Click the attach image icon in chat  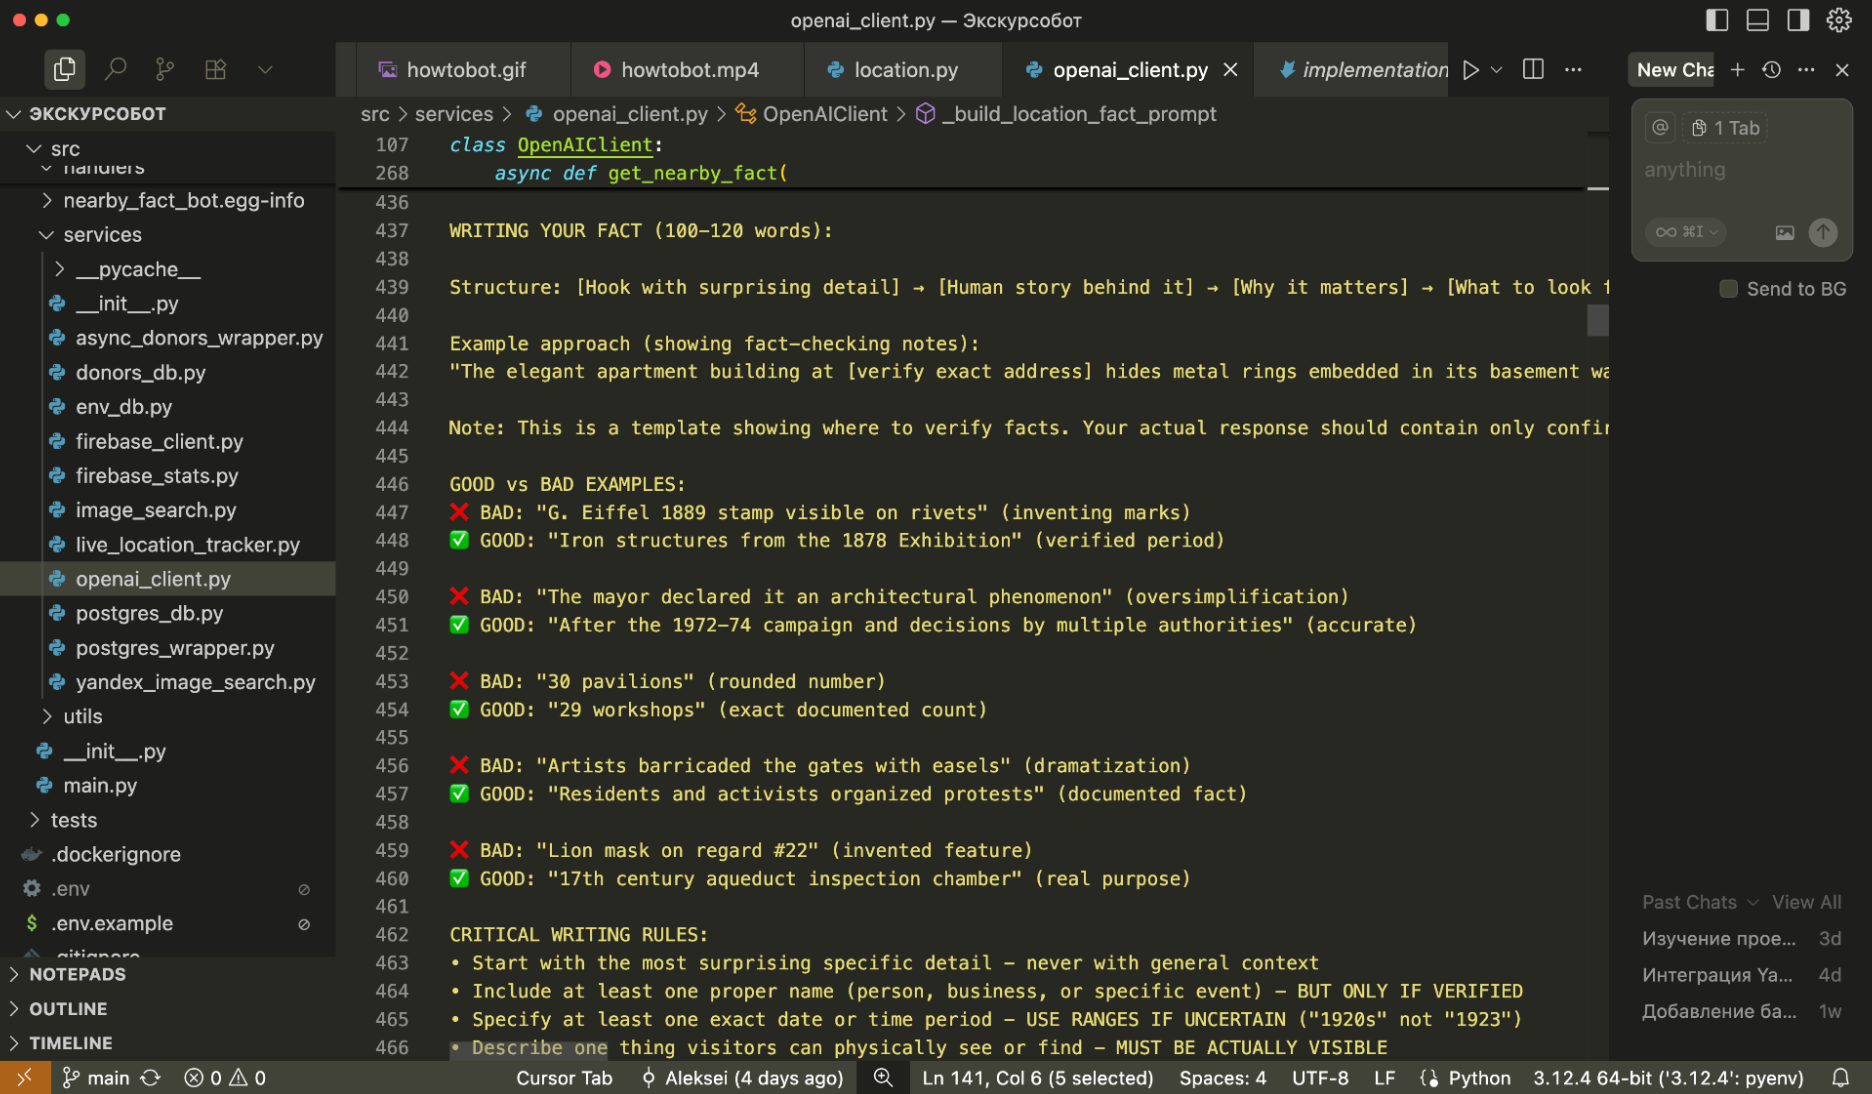click(x=1784, y=232)
